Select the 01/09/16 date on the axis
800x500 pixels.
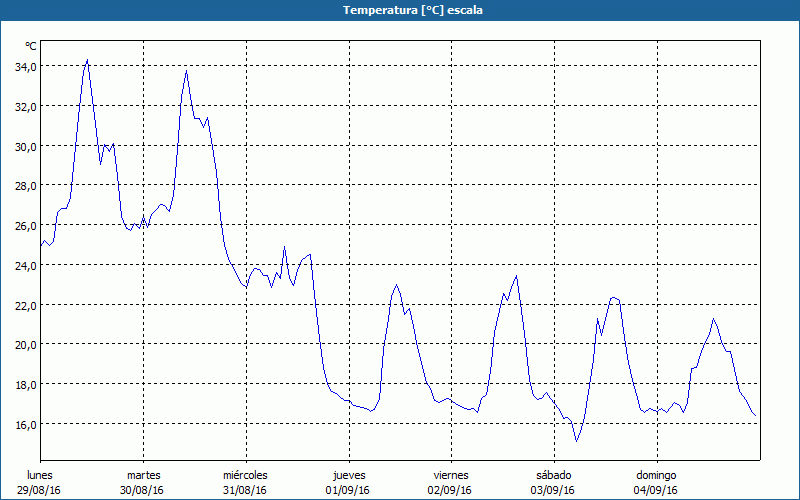click(348, 490)
